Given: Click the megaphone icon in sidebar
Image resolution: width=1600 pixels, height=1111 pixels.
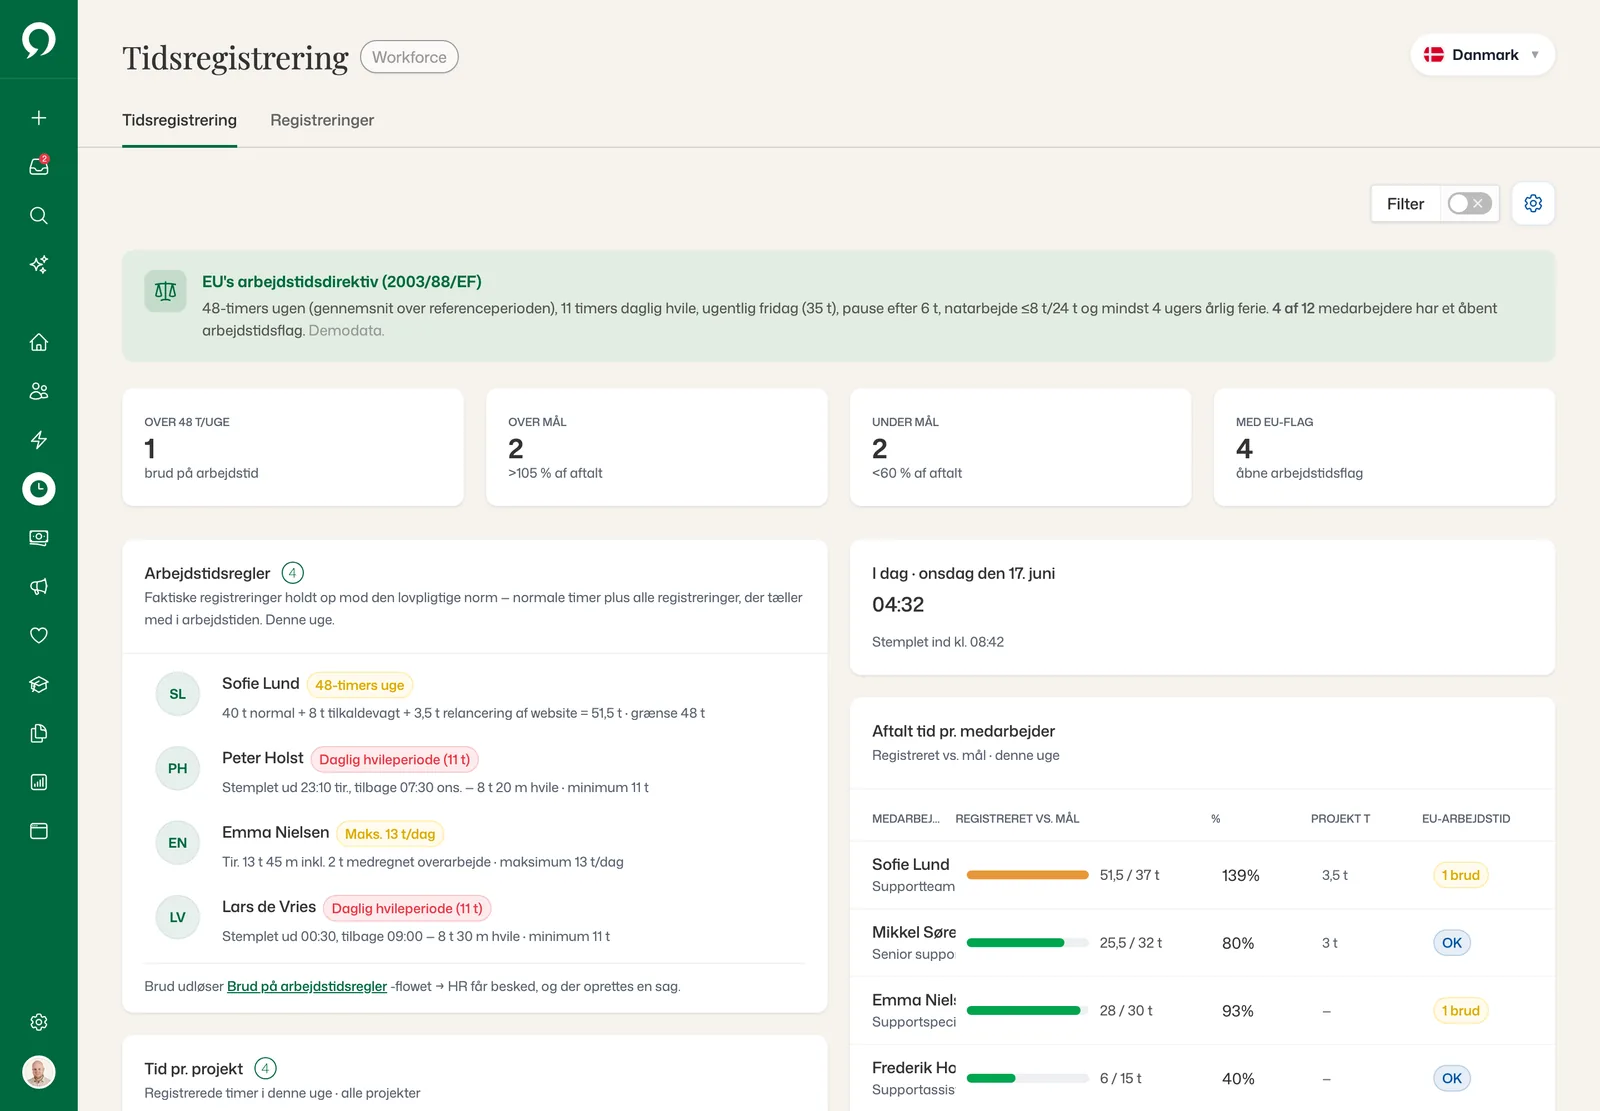Looking at the screenshot, I should point(38,587).
